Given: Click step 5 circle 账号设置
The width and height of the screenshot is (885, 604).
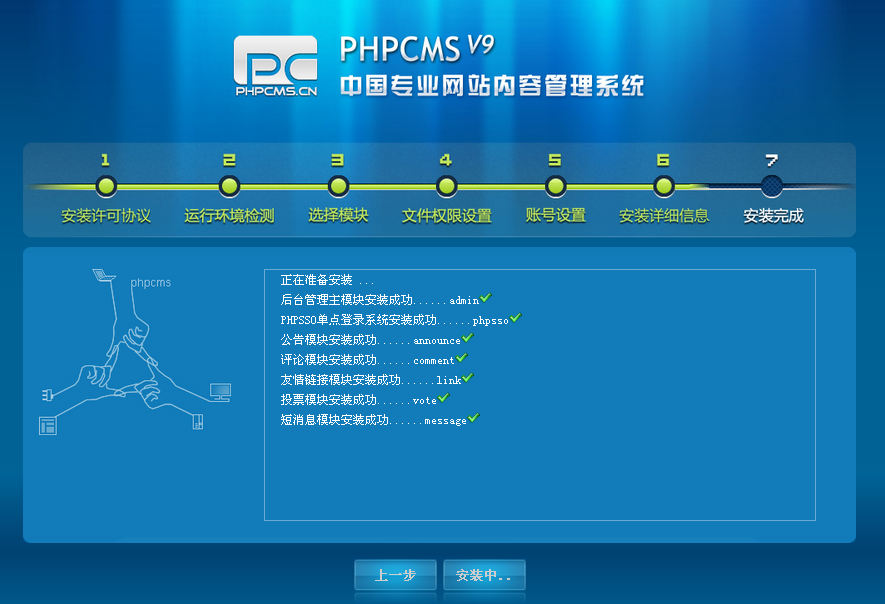Looking at the screenshot, I should click(555, 186).
